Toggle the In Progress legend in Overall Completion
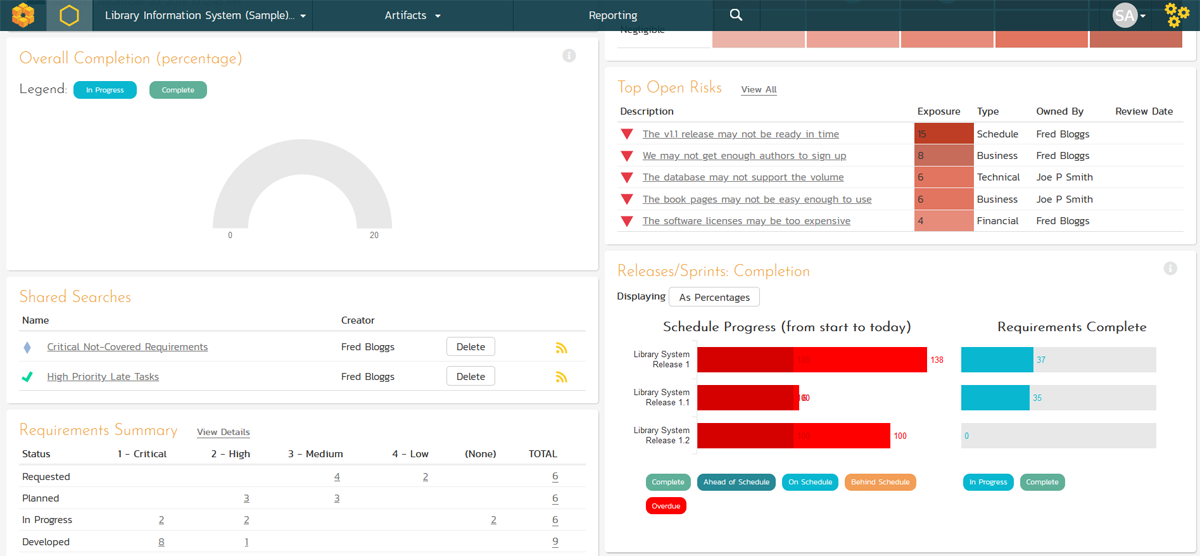Screen dimensions: 1200x556 click(x=105, y=90)
